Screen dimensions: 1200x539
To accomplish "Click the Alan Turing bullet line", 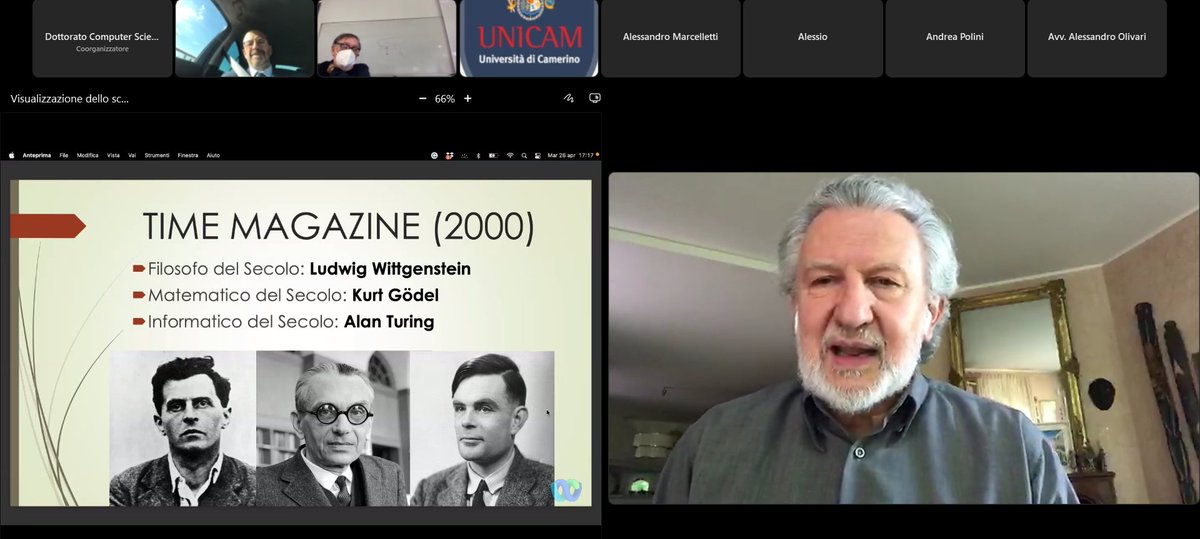I will (x=283, y=323).
